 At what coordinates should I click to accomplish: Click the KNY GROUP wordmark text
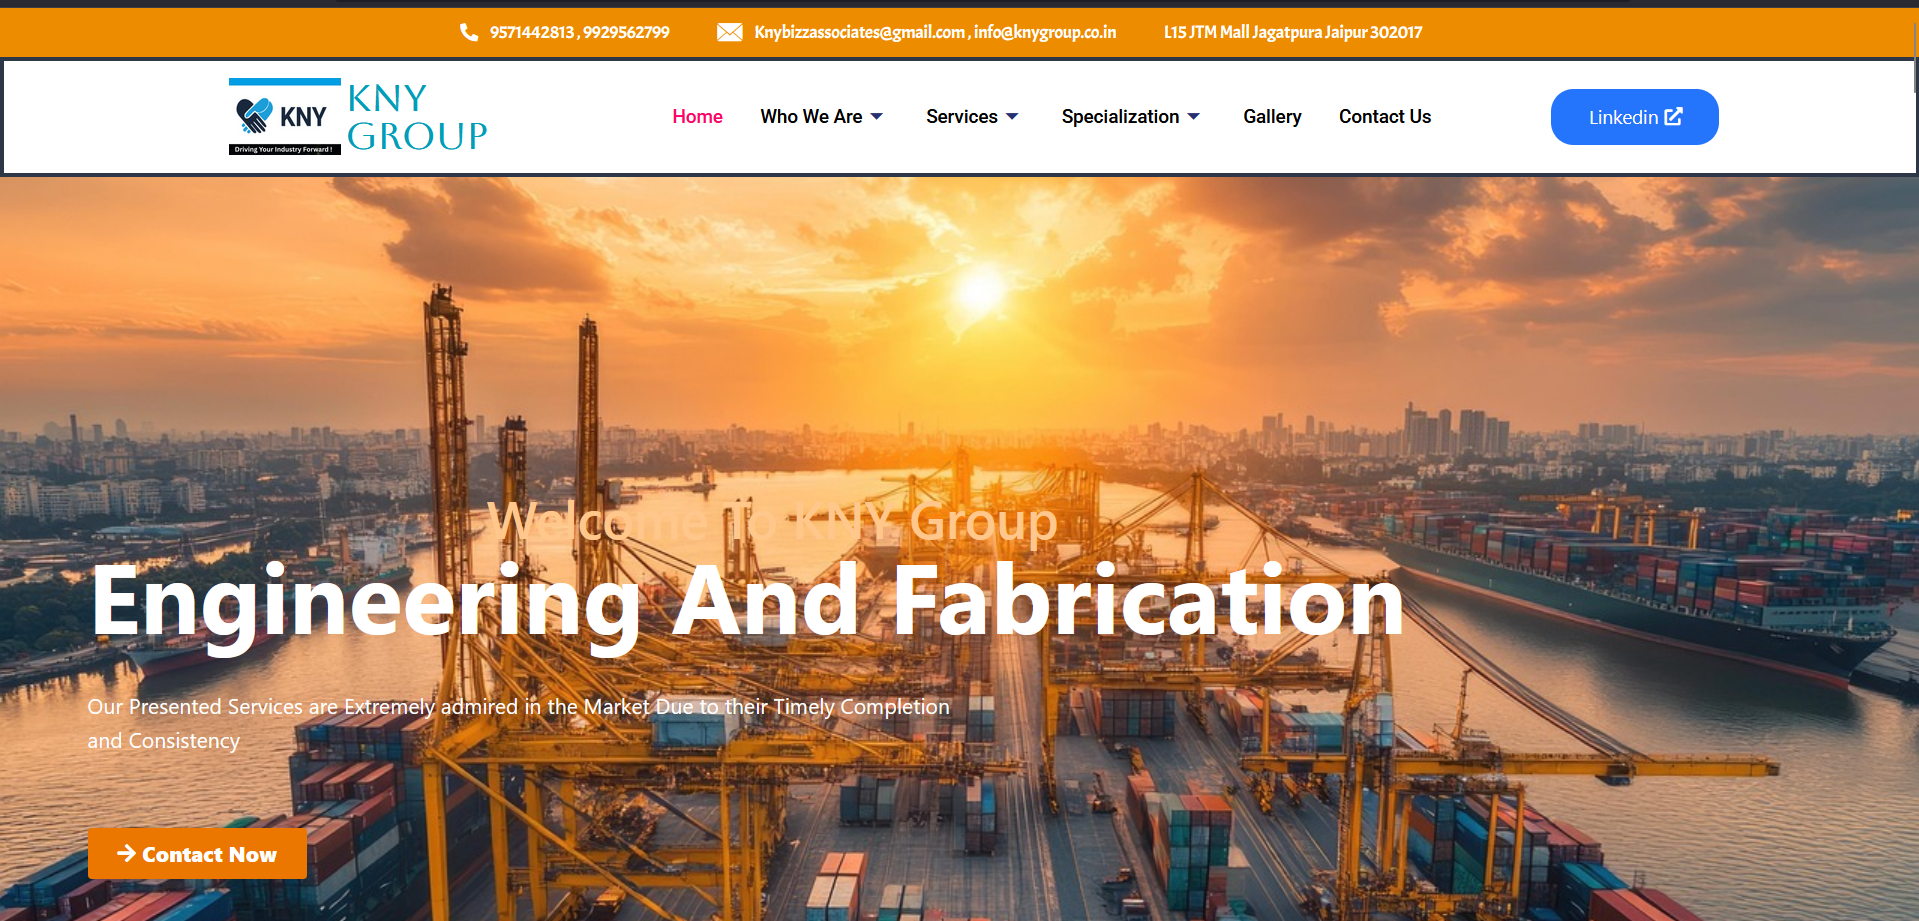[416, 117]
